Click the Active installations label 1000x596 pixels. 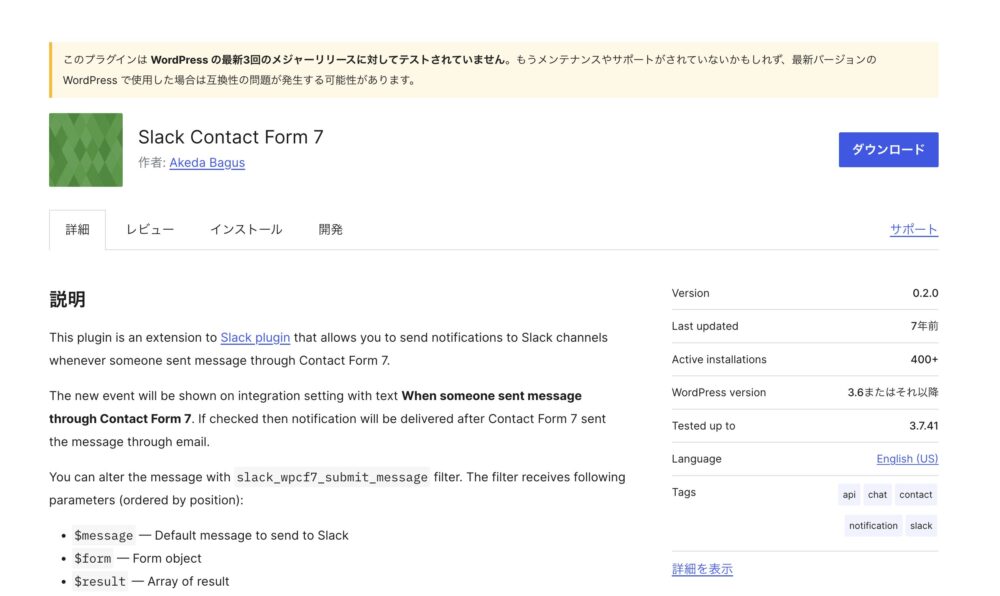(x=719, y=360)
